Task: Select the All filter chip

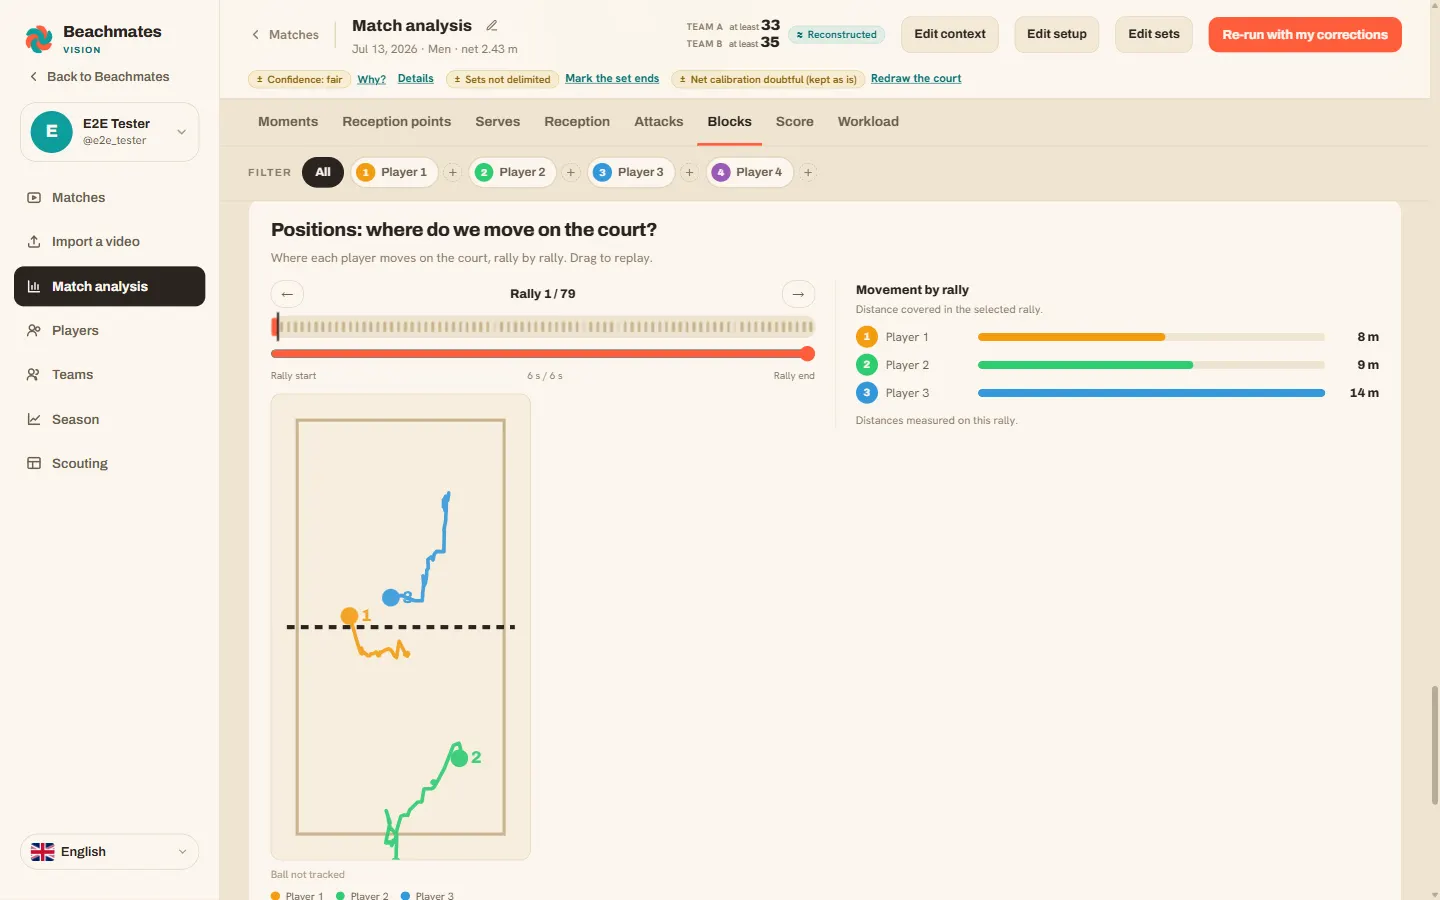Action: click(323, 172)
